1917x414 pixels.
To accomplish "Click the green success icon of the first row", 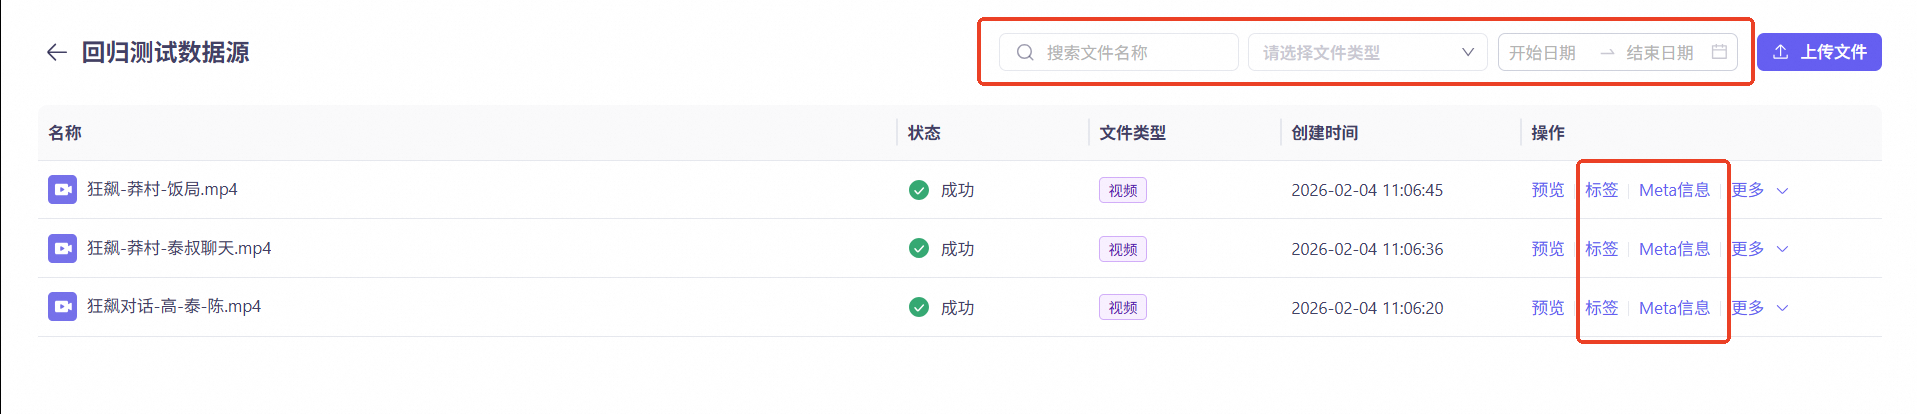I will [x=918, y=190].
